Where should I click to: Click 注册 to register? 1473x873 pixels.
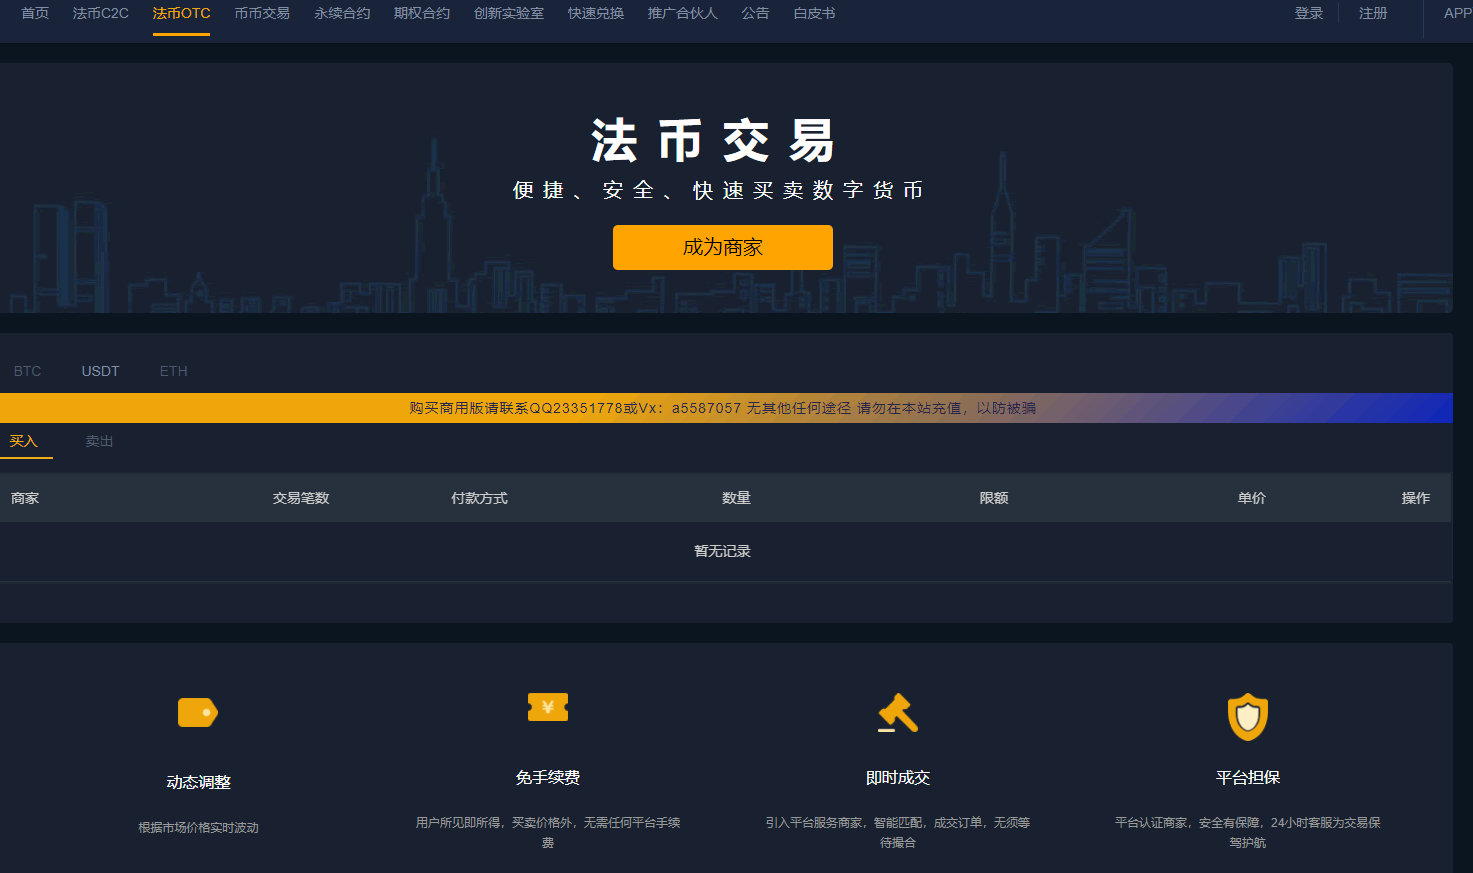(1373, 14)
